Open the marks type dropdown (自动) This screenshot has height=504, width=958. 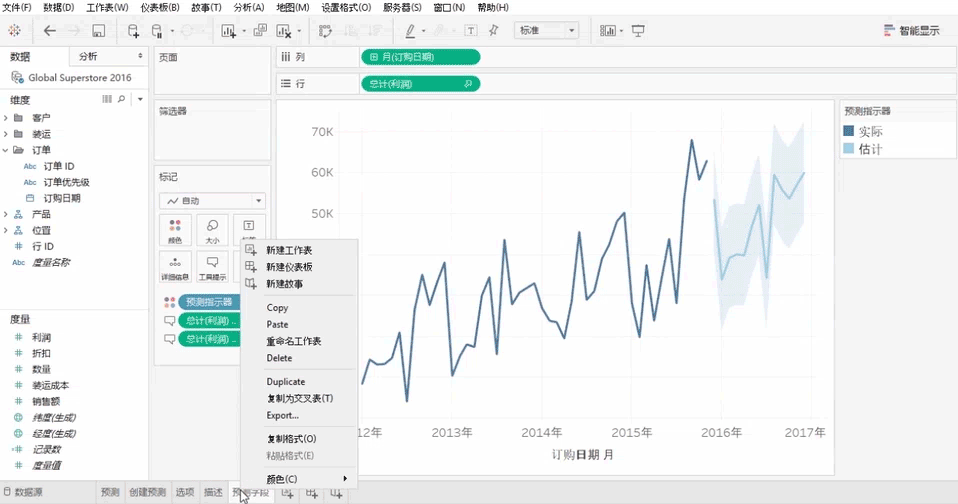(211, 201)
